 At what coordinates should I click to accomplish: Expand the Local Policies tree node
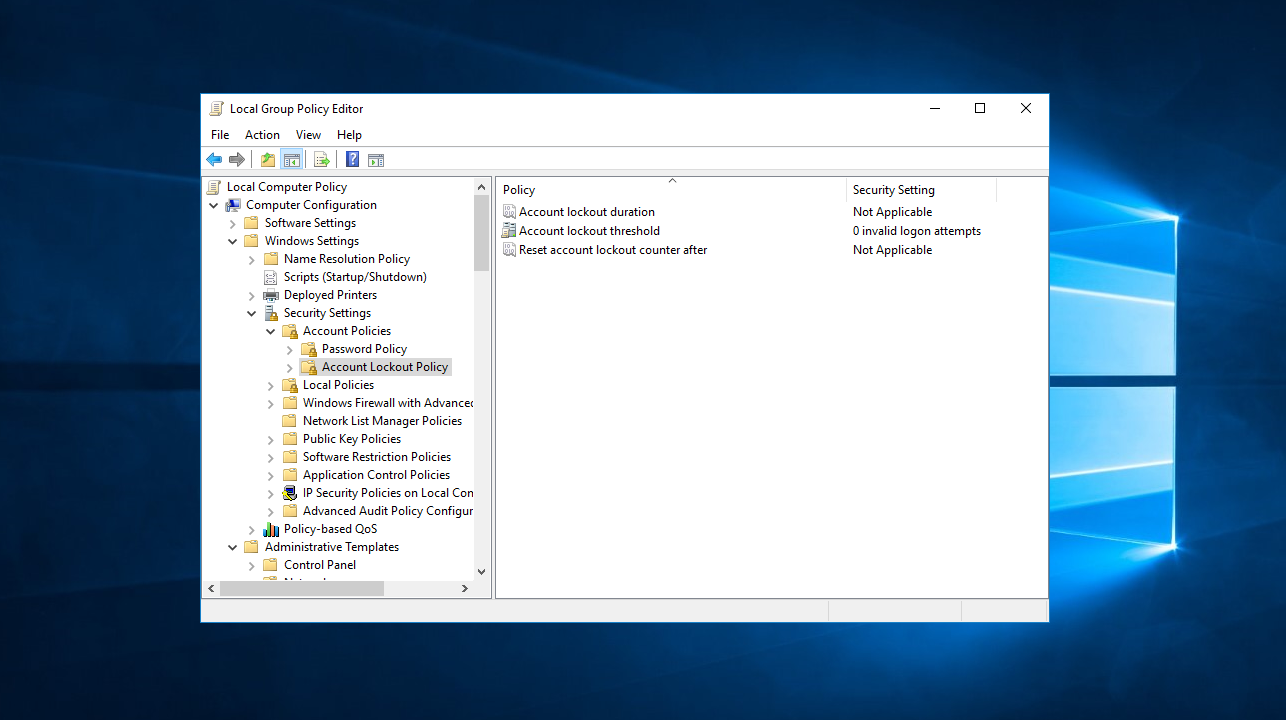[x=271, y=385]
